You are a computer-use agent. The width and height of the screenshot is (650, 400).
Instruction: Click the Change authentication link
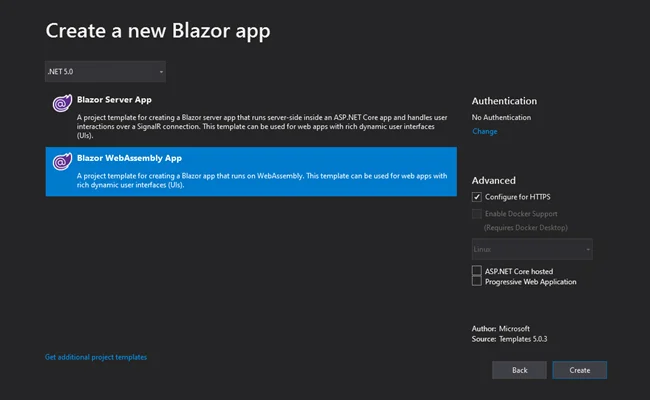[x=485, y=131]
